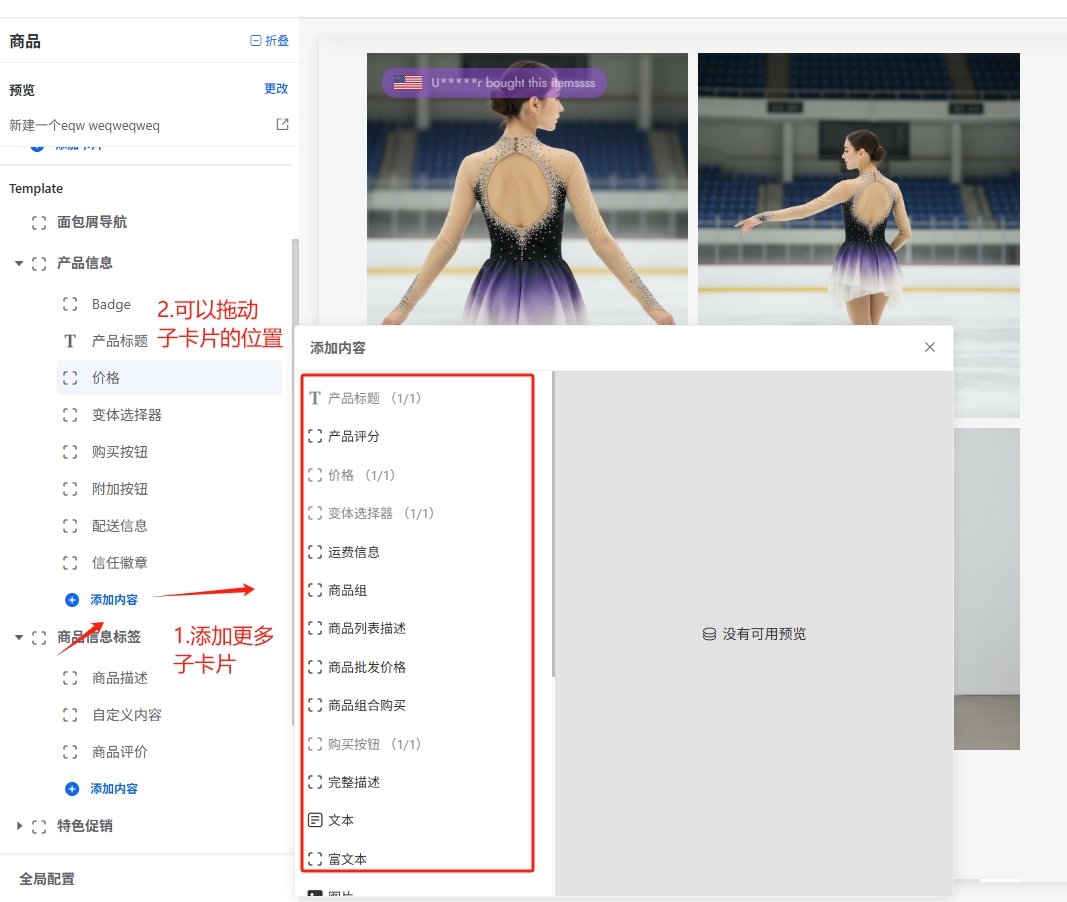Click the block icon beside 商品组
This screenshot has width=1067, height=902.
(x=315, y=591)
